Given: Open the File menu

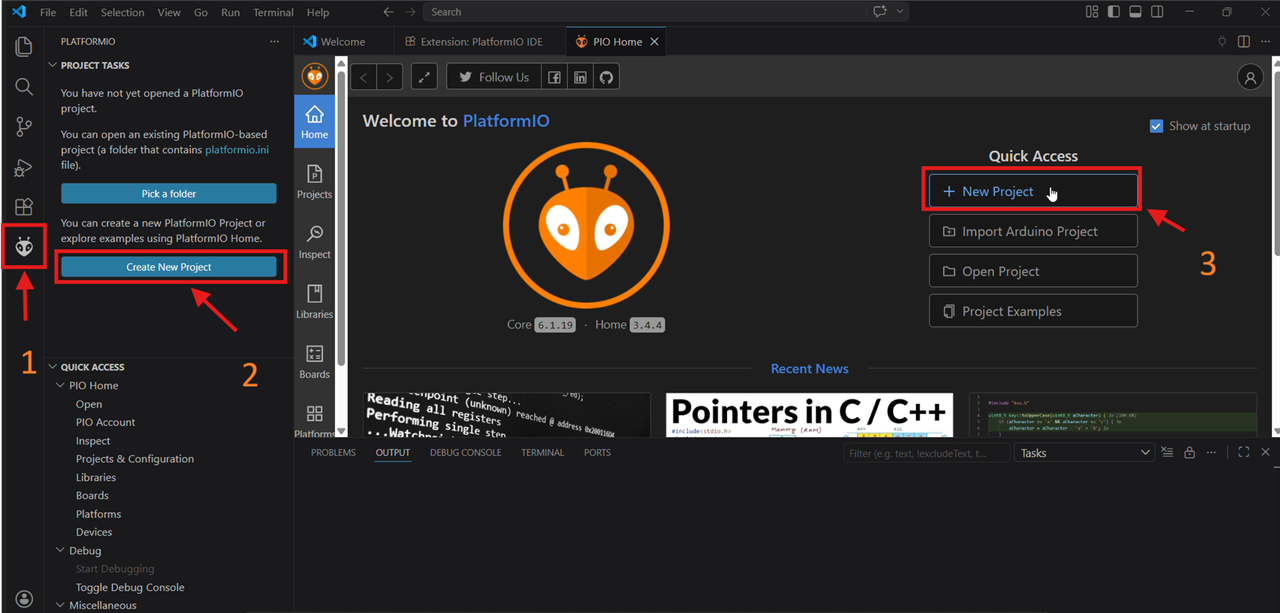Looking at the screenshot, I should (x=48, y=12).
